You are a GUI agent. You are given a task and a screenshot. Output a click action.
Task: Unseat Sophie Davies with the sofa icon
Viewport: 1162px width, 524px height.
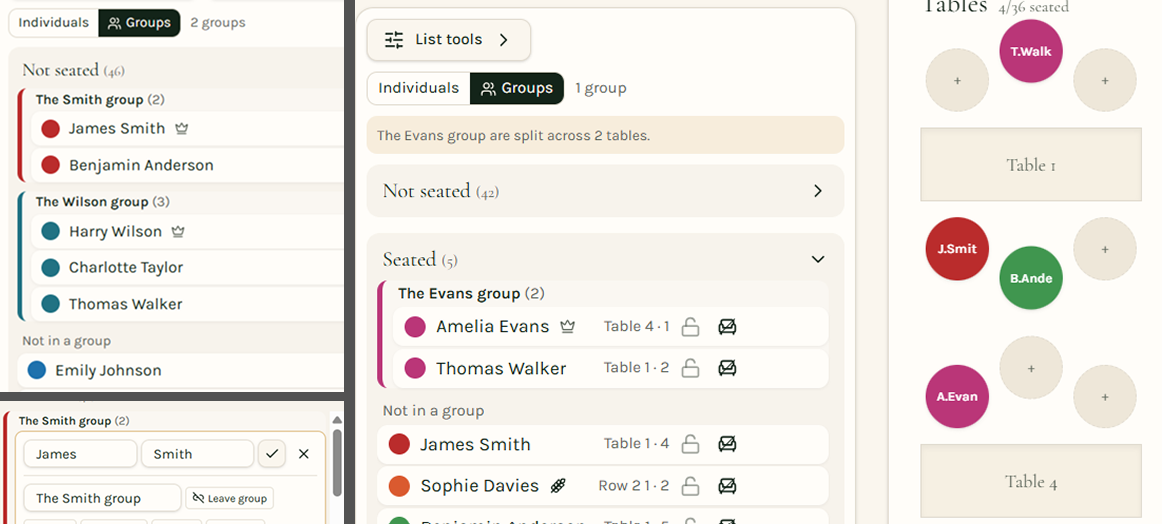click(x=728, y=486)
